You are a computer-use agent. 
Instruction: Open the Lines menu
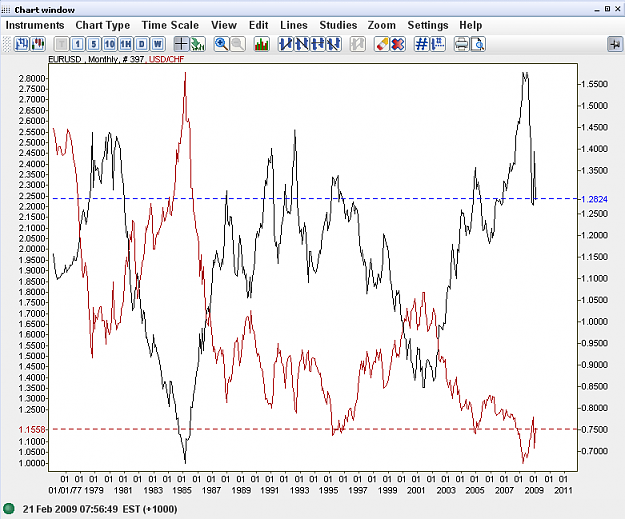point(294,25)
